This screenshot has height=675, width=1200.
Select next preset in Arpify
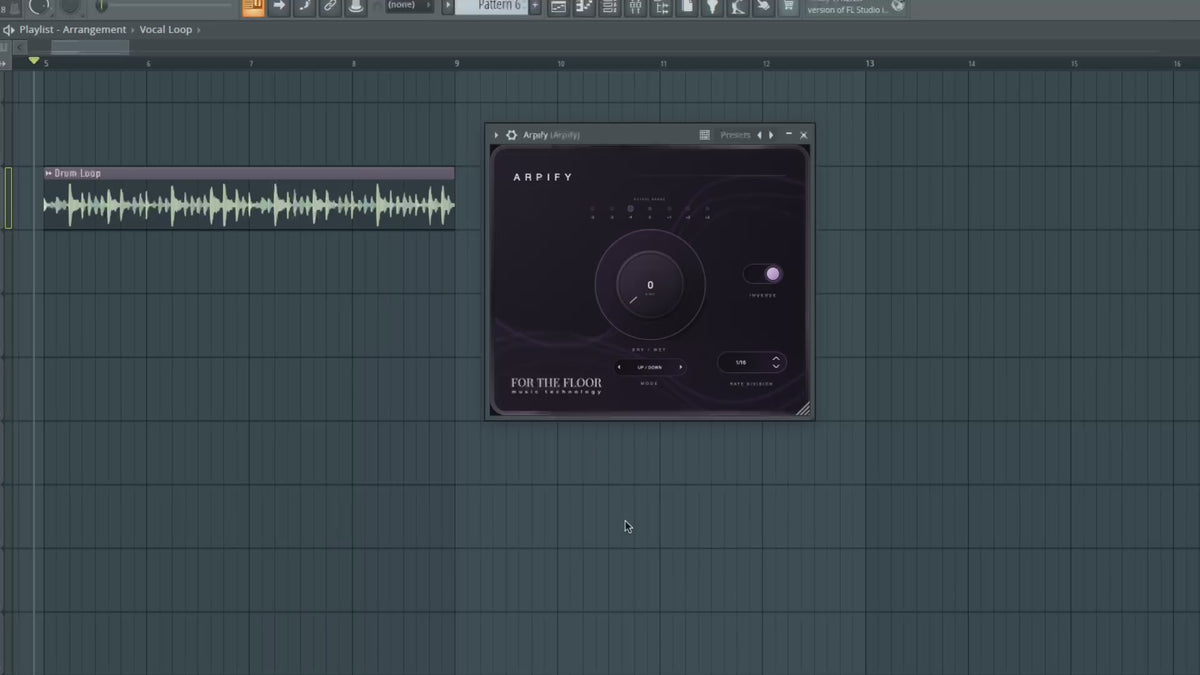771,135
